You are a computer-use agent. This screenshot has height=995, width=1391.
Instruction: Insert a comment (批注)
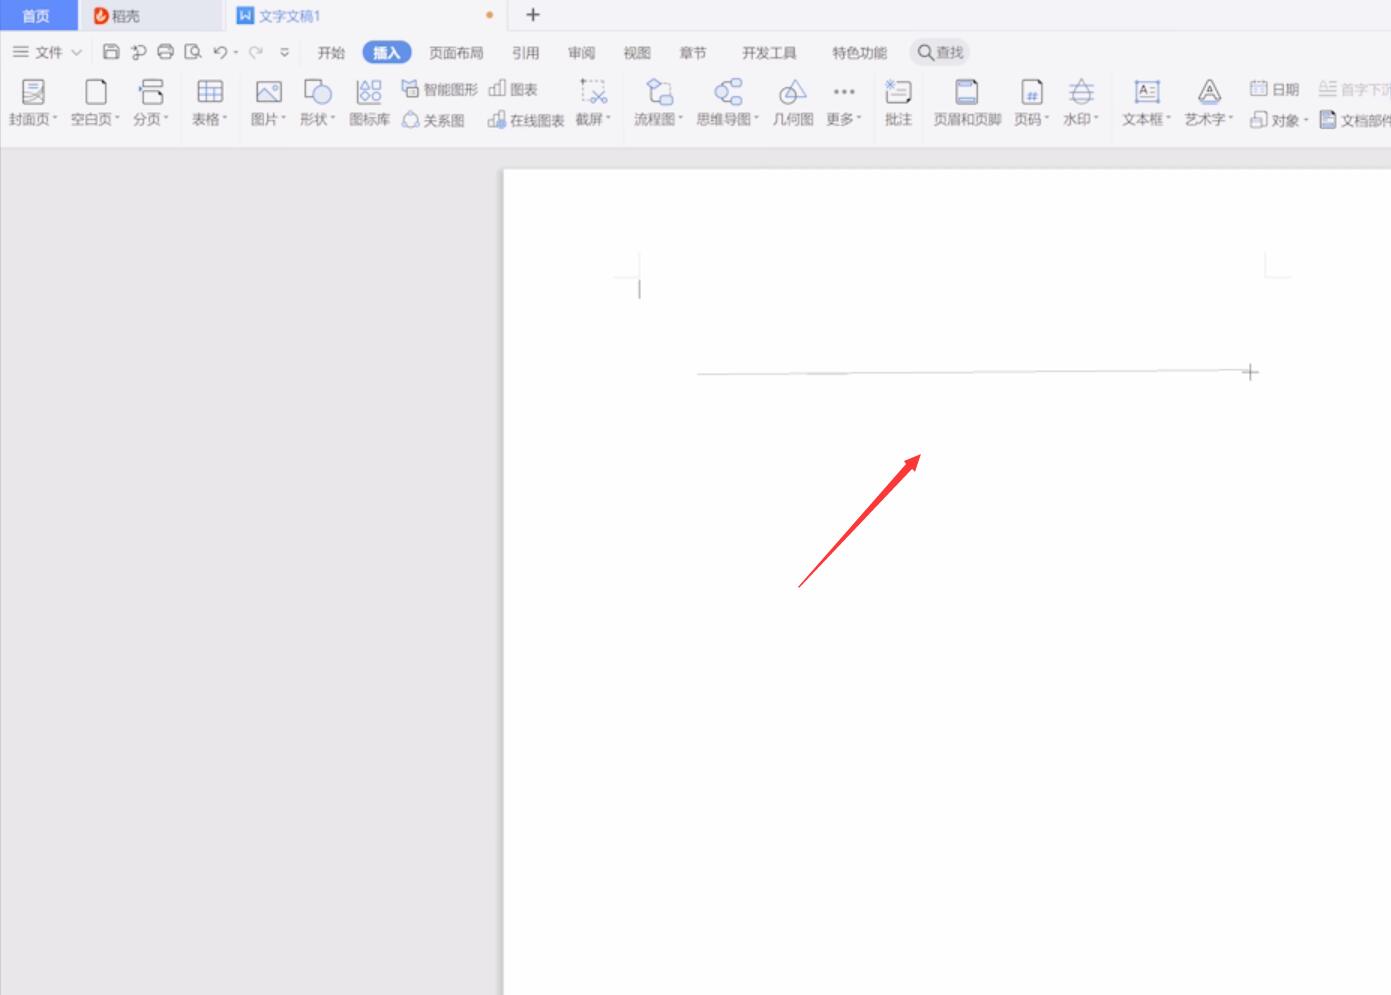(x=898, y=103)
